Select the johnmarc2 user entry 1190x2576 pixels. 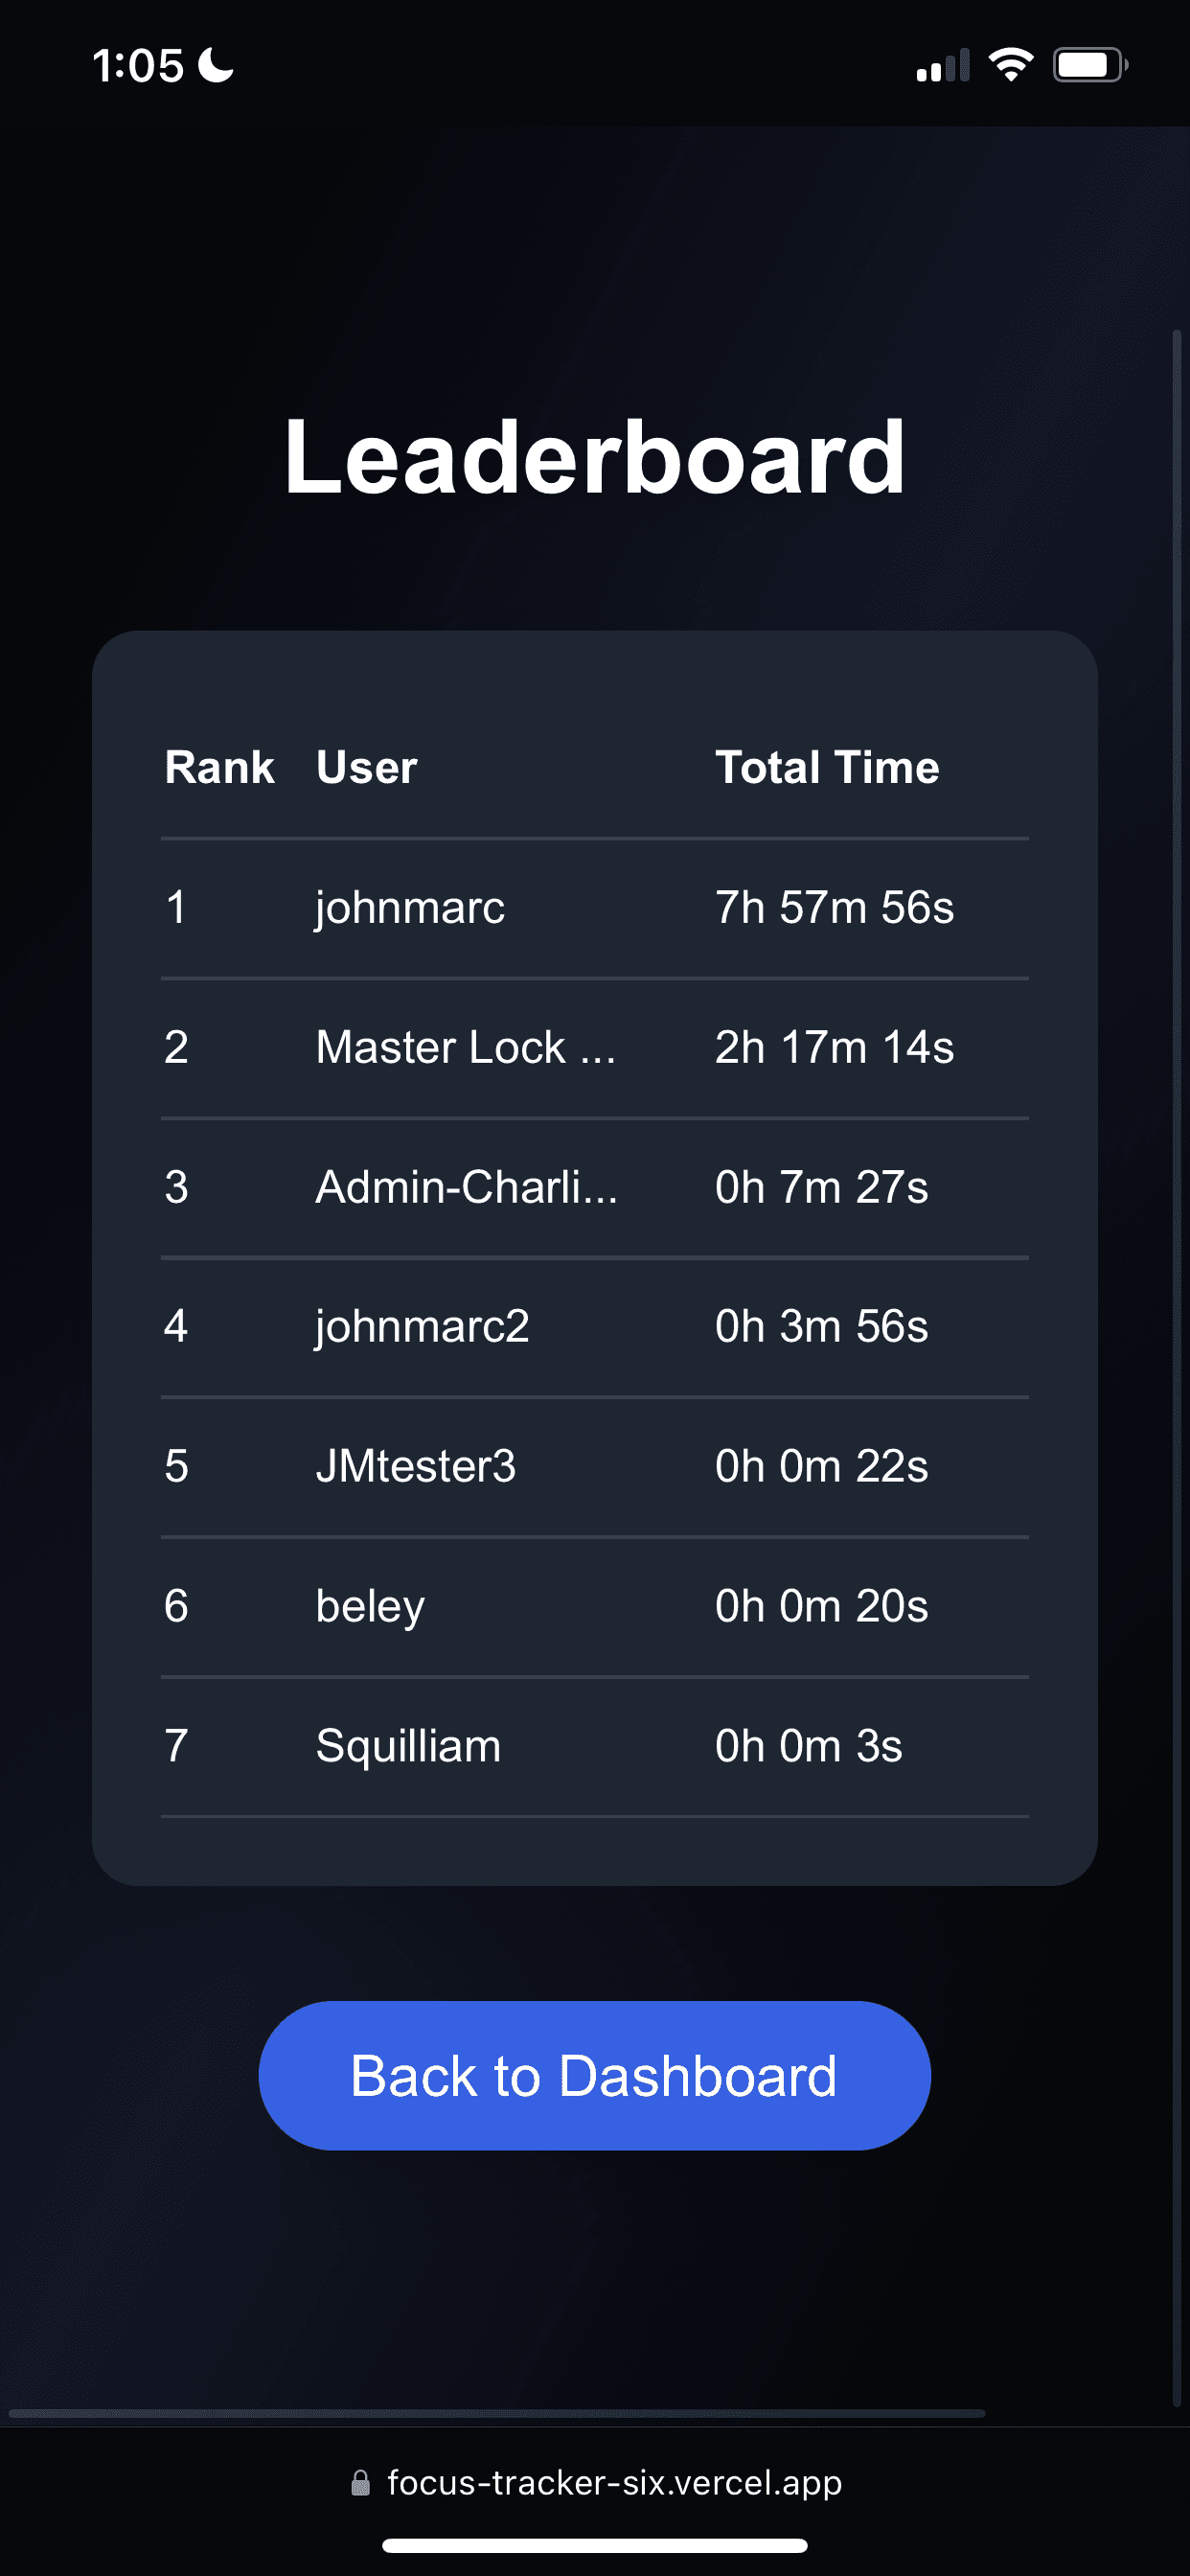coord(422,1326)
